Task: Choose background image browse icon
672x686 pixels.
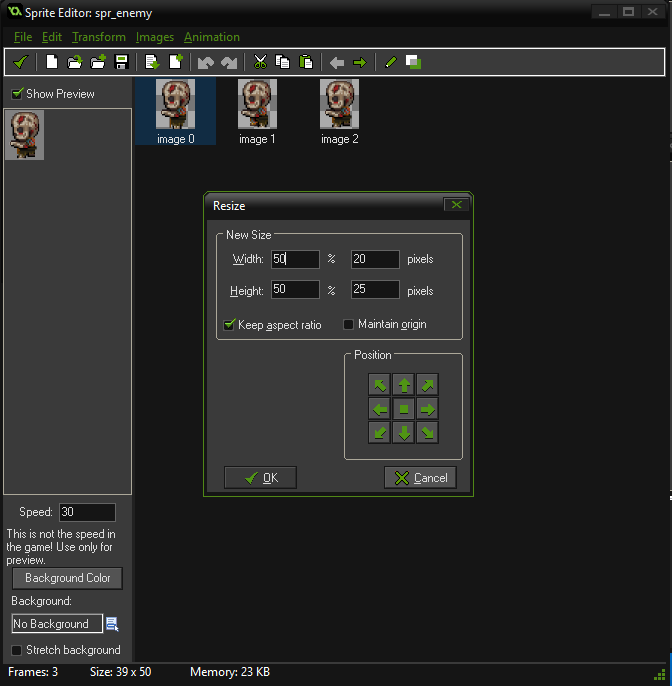Action: 112,624
